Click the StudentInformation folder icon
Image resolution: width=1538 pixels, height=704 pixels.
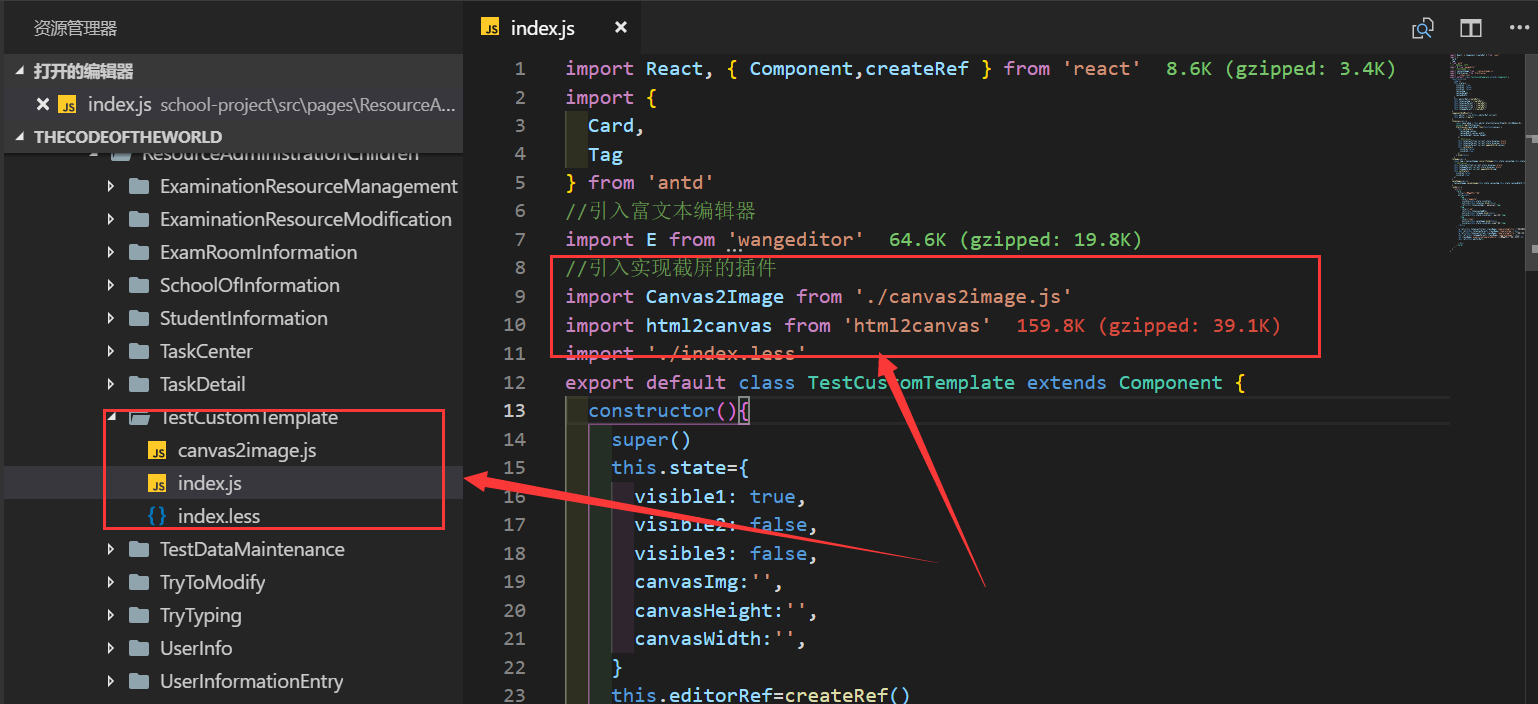click(139, 319)
